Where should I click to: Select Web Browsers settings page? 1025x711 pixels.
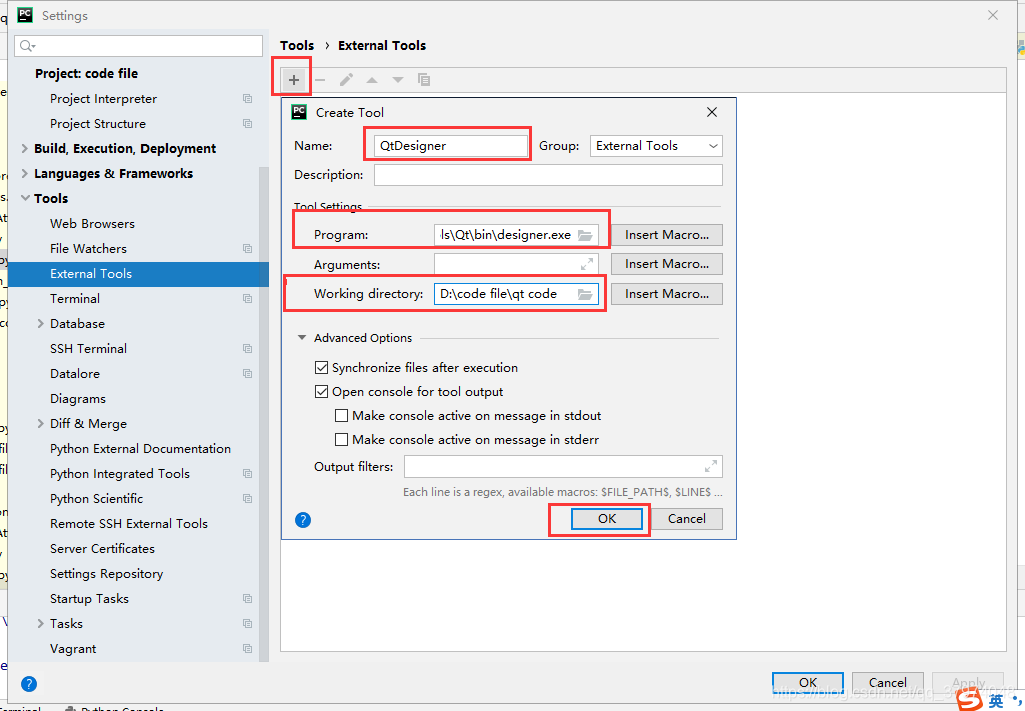[92, 223]
